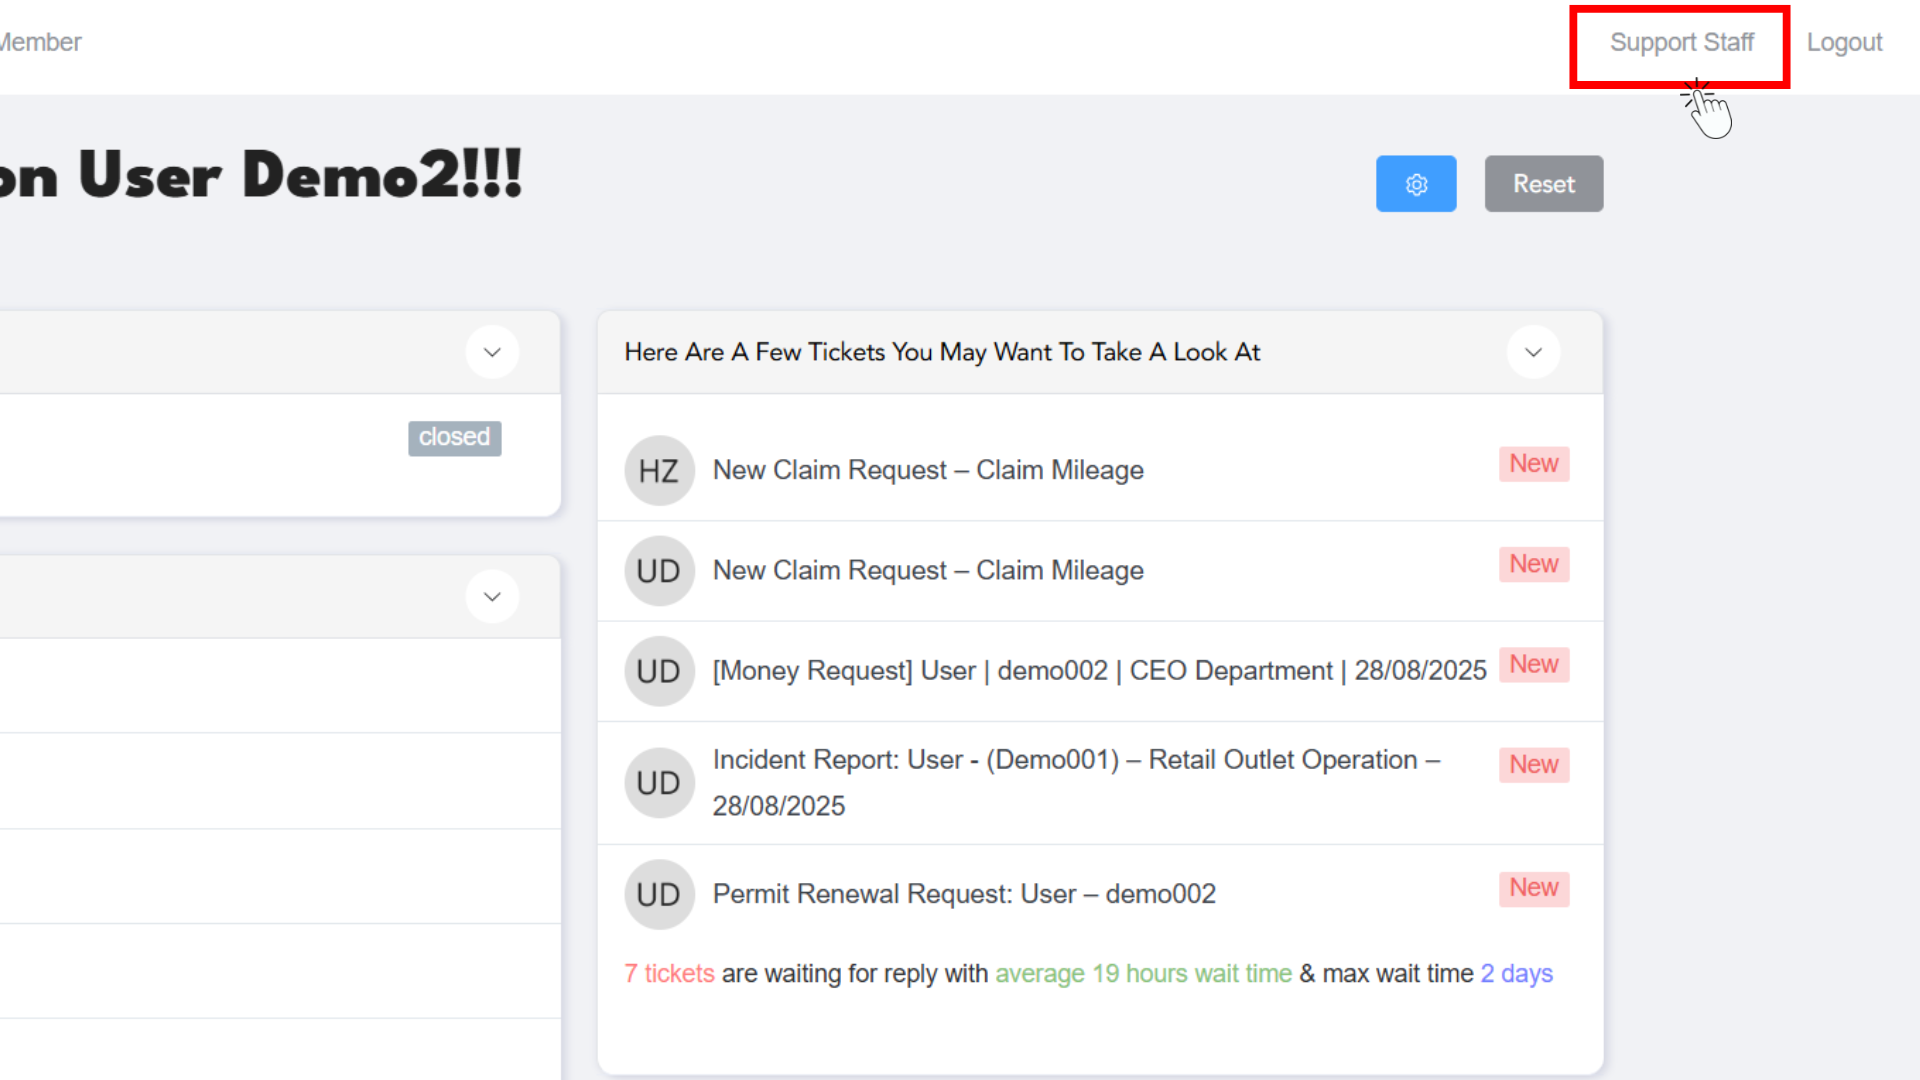Click the UD avatar beside Money Request ticket

pos(659,671)
